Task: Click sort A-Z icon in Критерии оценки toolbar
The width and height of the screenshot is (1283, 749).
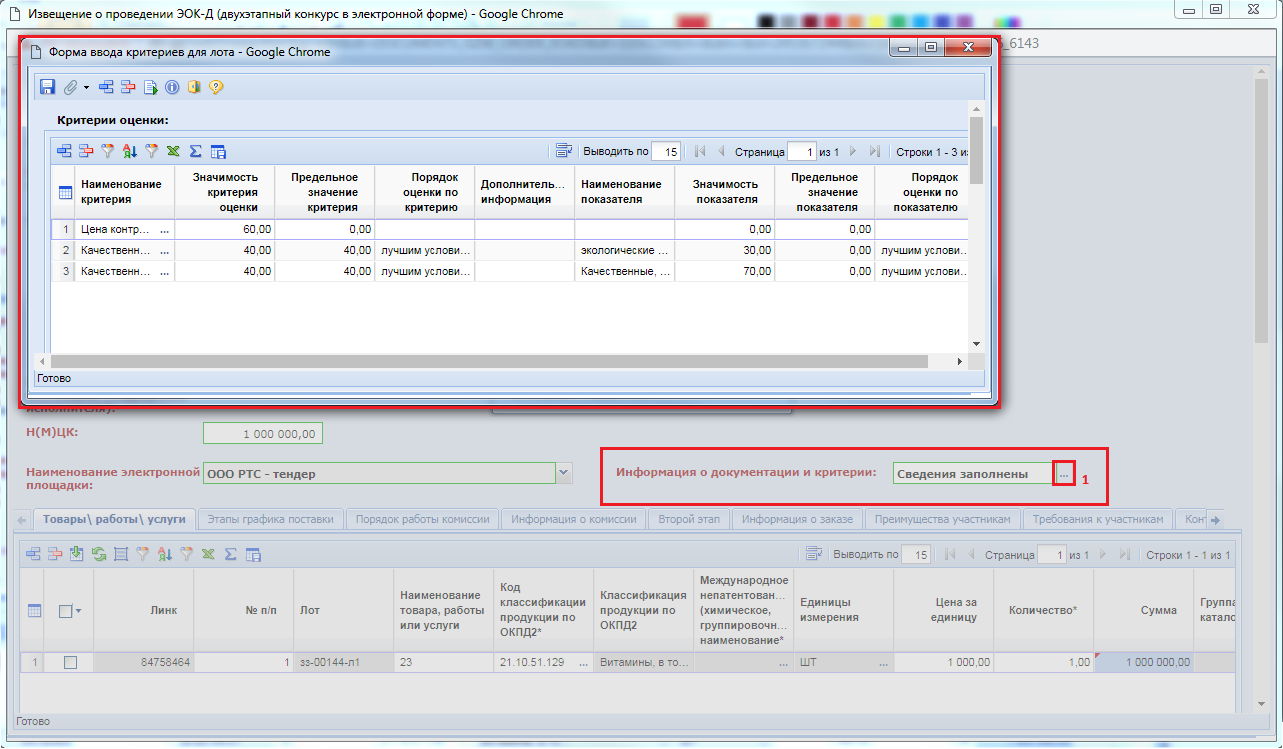Action: pyautogui.click(x=130, y=151)
